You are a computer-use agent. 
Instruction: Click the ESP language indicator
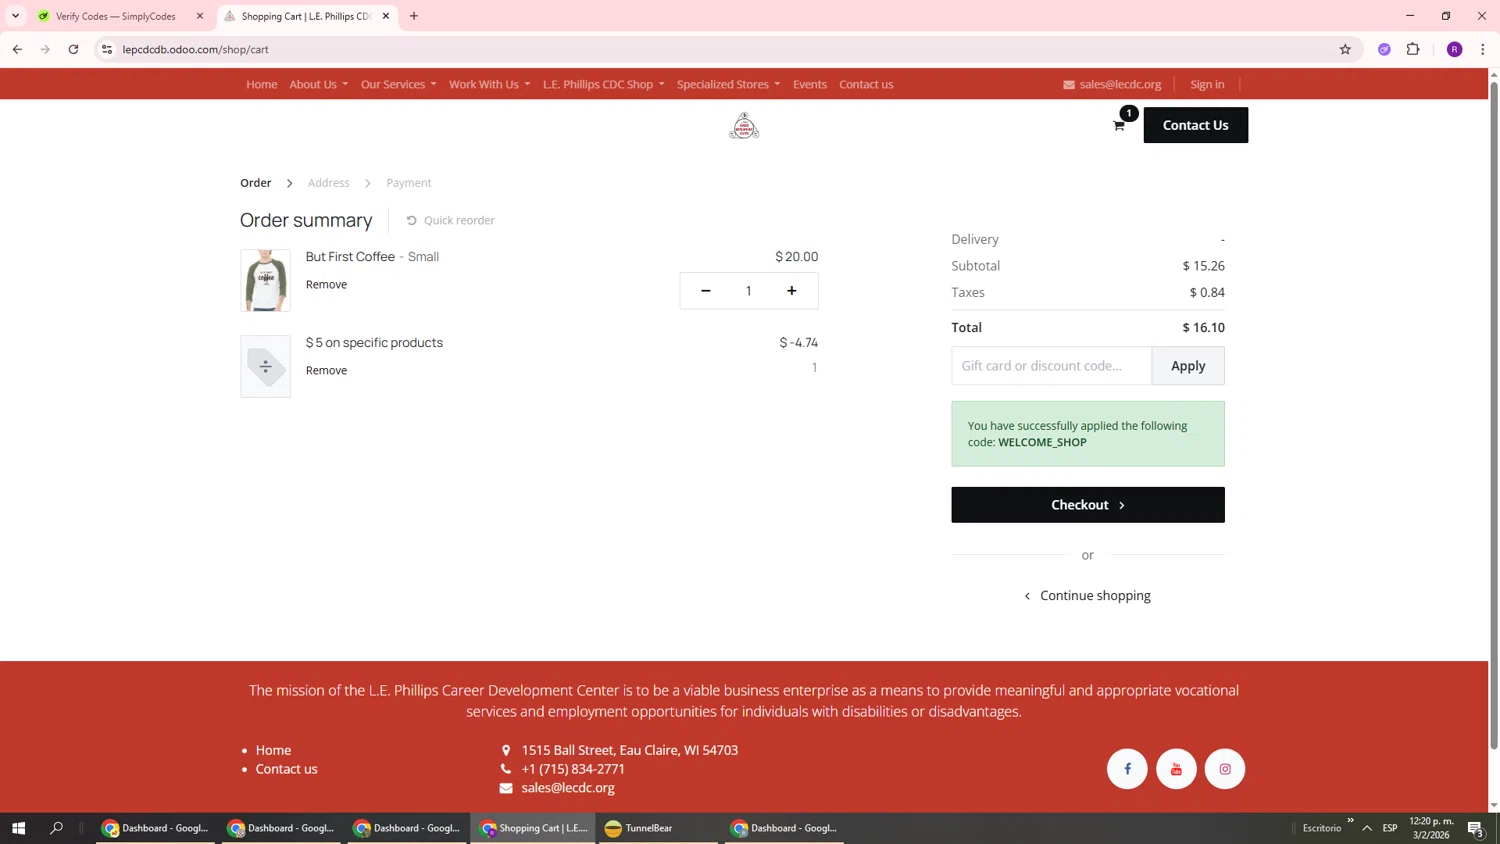pos(1390,828)
